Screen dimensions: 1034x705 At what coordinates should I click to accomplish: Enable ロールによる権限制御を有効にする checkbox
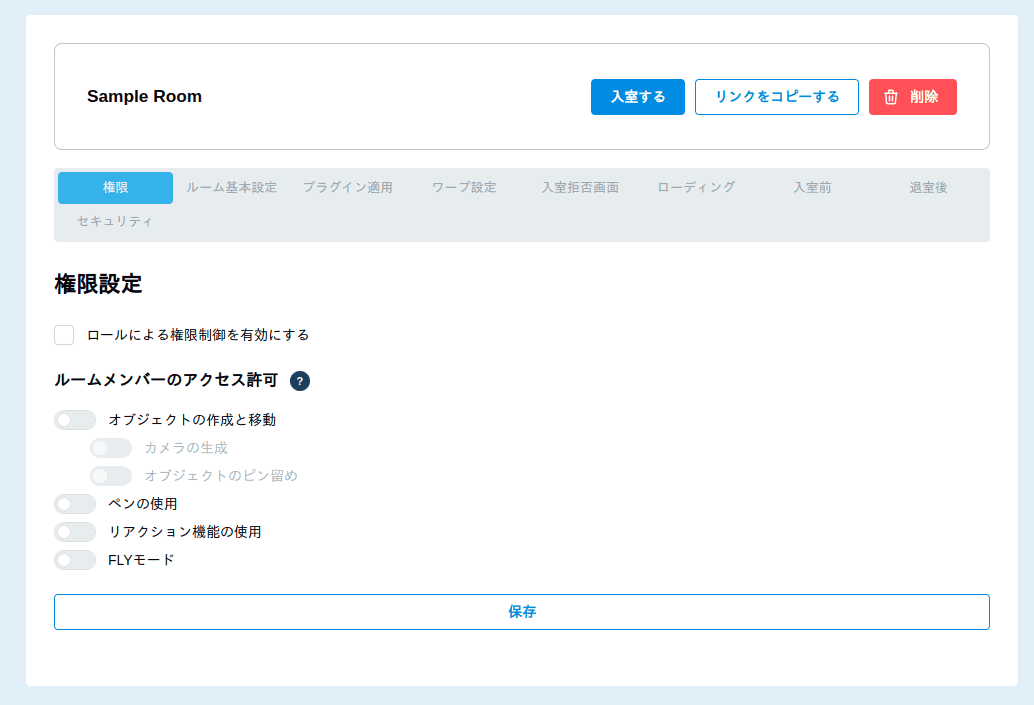[64, 335]
